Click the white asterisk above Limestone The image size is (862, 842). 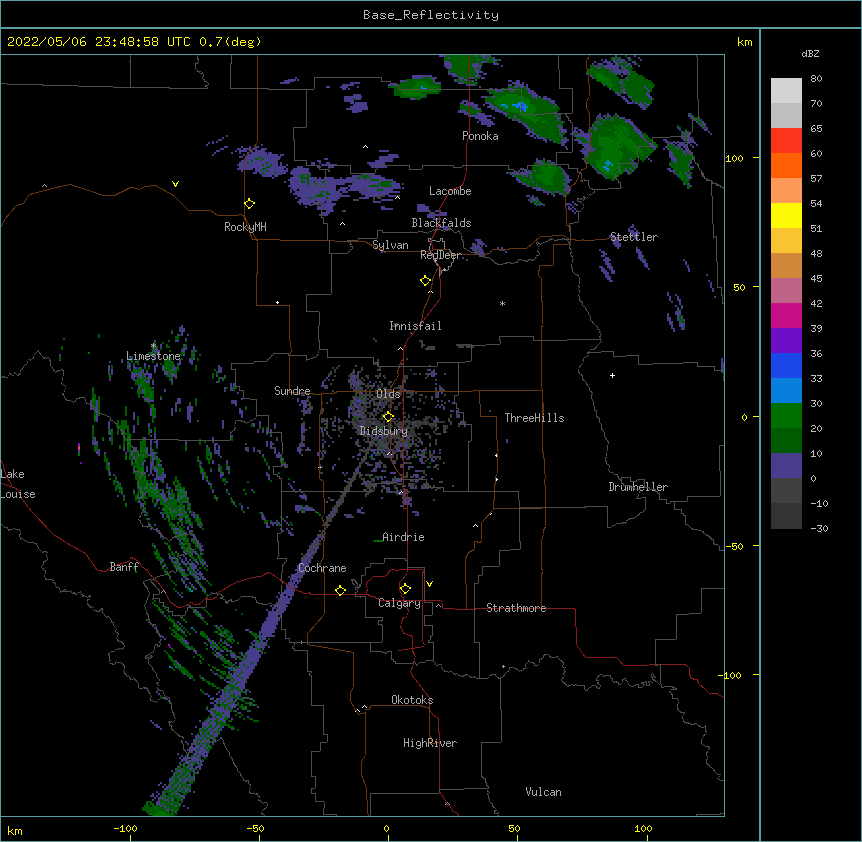pyautogui.click(x=153, y=346)
